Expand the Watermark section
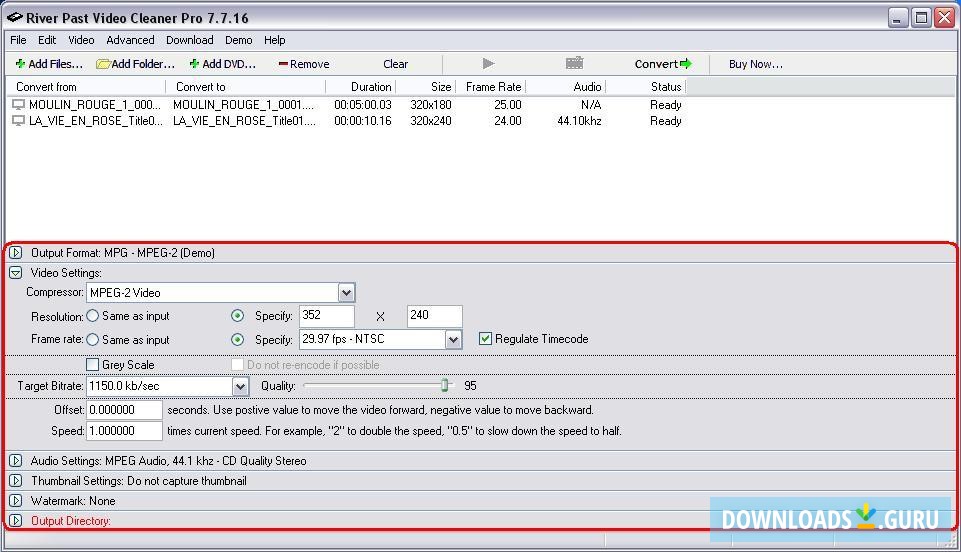 coord(16,501)
